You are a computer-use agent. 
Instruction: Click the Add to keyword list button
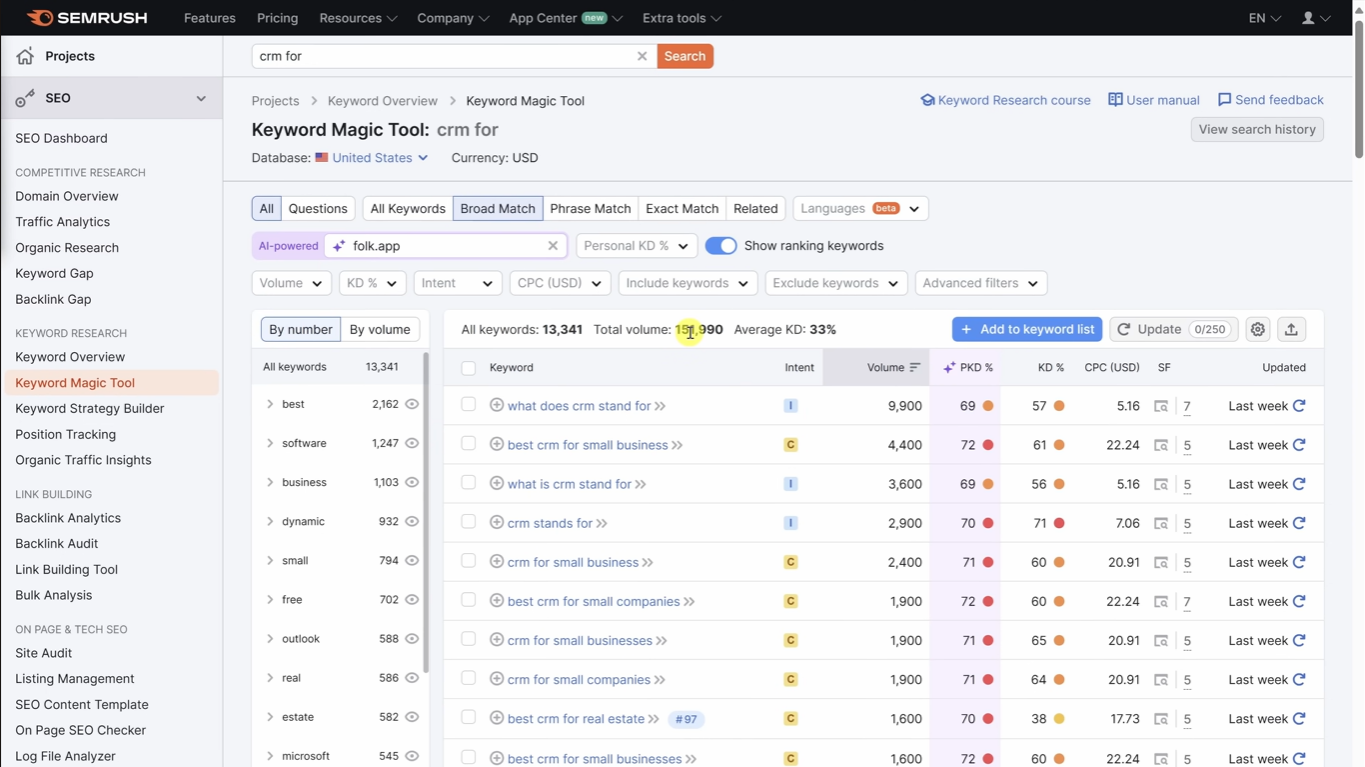click(x=1026, y=328)
